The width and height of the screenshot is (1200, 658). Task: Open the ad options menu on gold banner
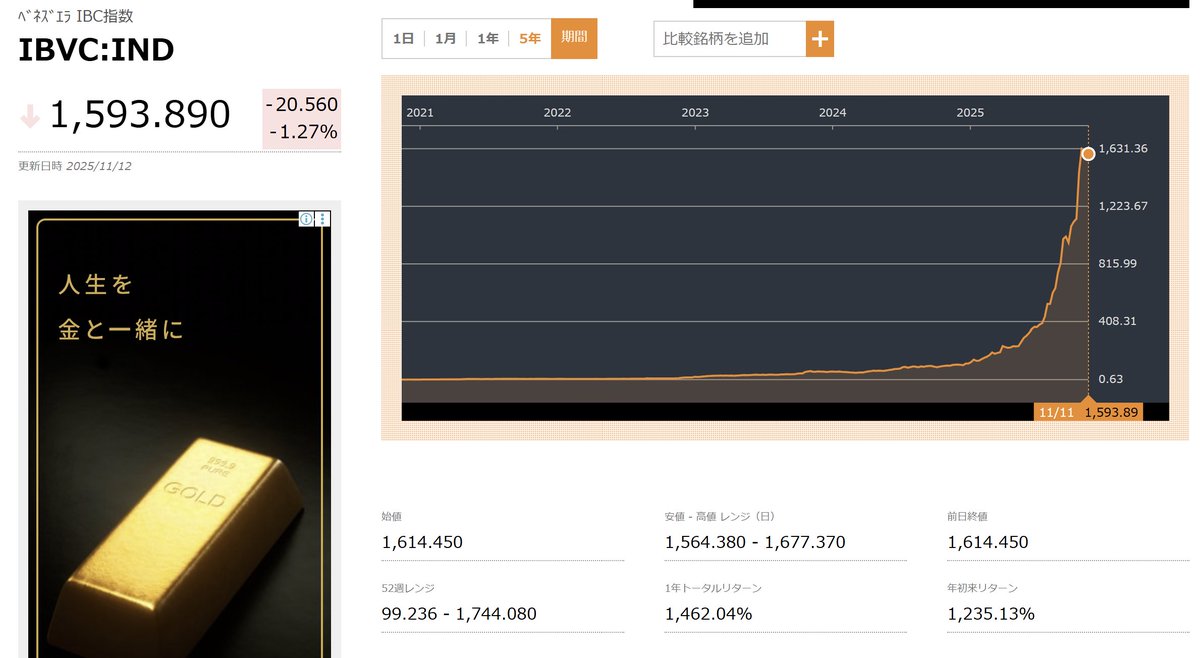coord(322,219)
